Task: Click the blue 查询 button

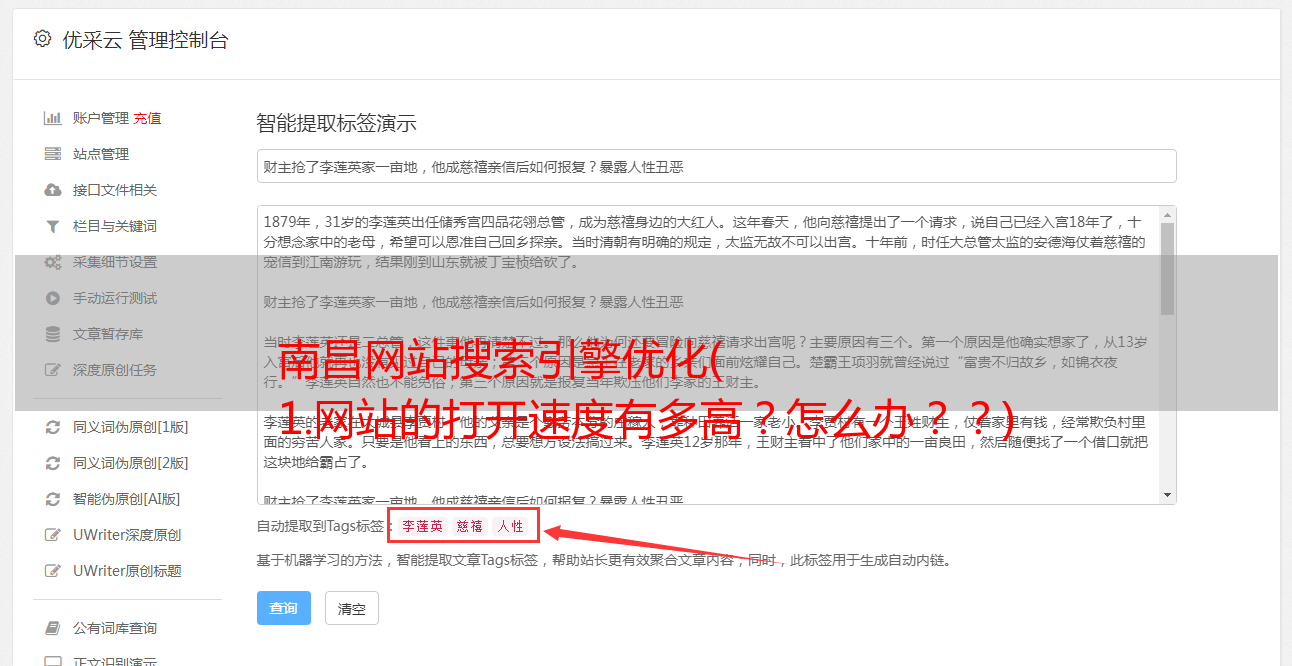Action: tap(284, 608)
